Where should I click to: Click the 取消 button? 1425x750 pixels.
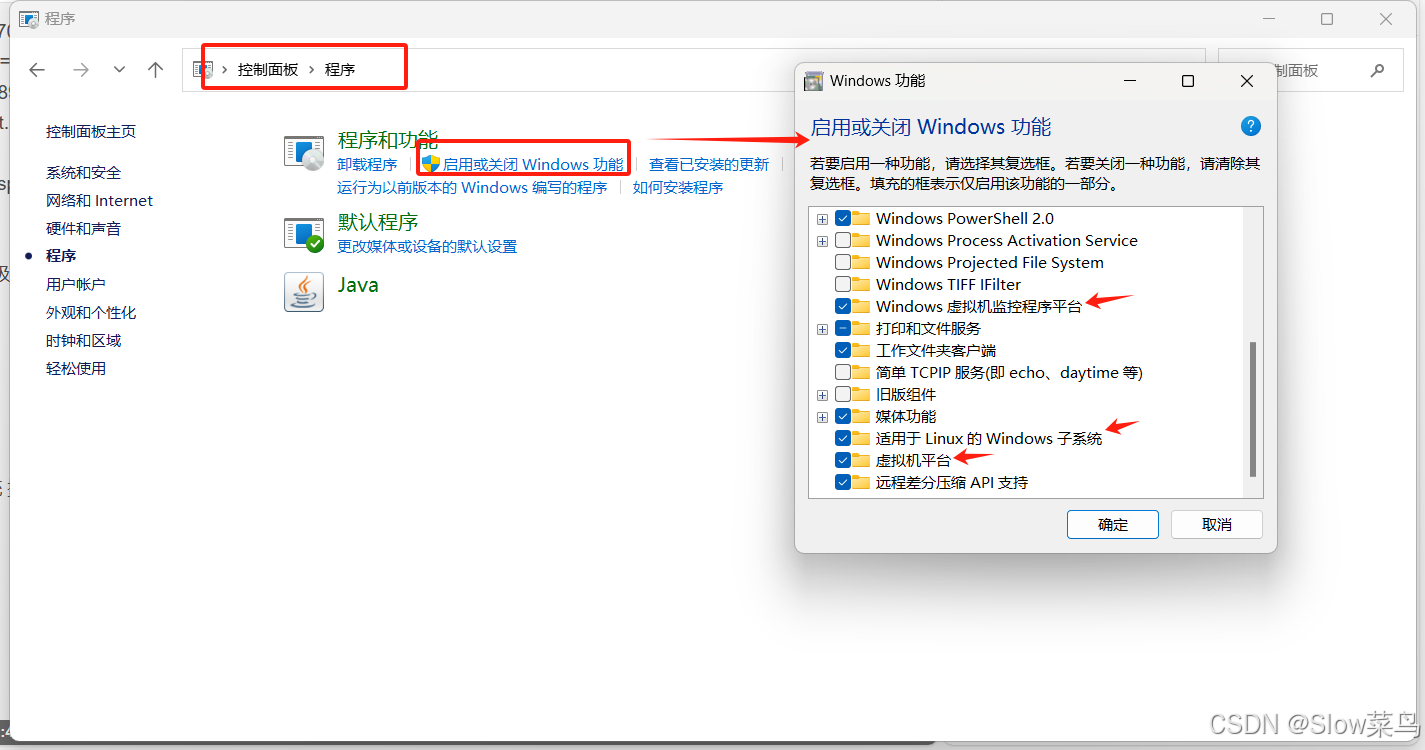(1217, 525)
